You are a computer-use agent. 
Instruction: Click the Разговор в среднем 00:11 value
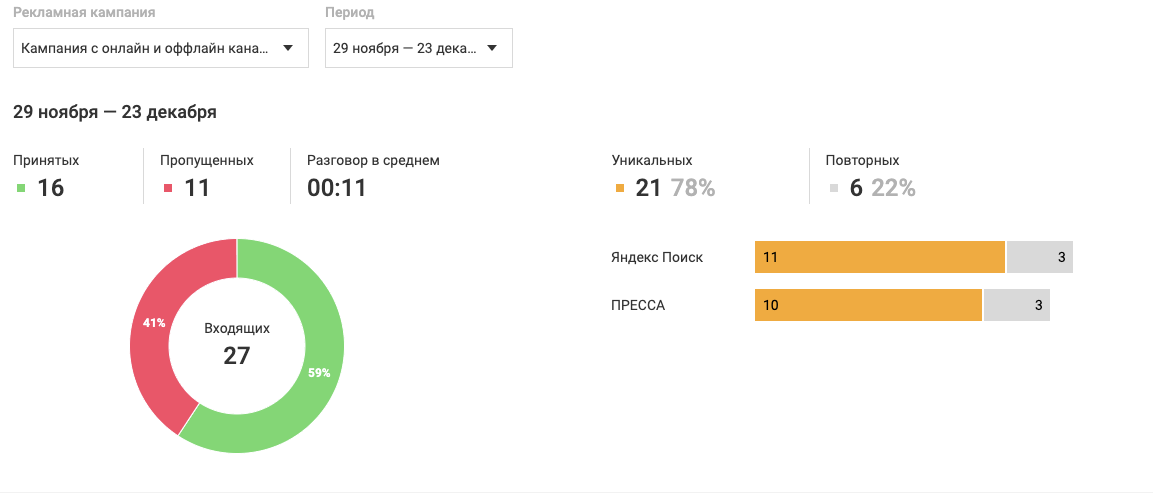click(337, 188)
